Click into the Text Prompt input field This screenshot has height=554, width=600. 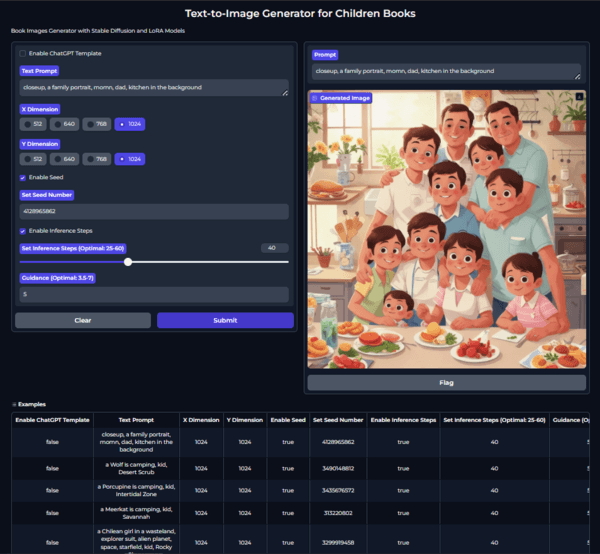coord(154,88)
